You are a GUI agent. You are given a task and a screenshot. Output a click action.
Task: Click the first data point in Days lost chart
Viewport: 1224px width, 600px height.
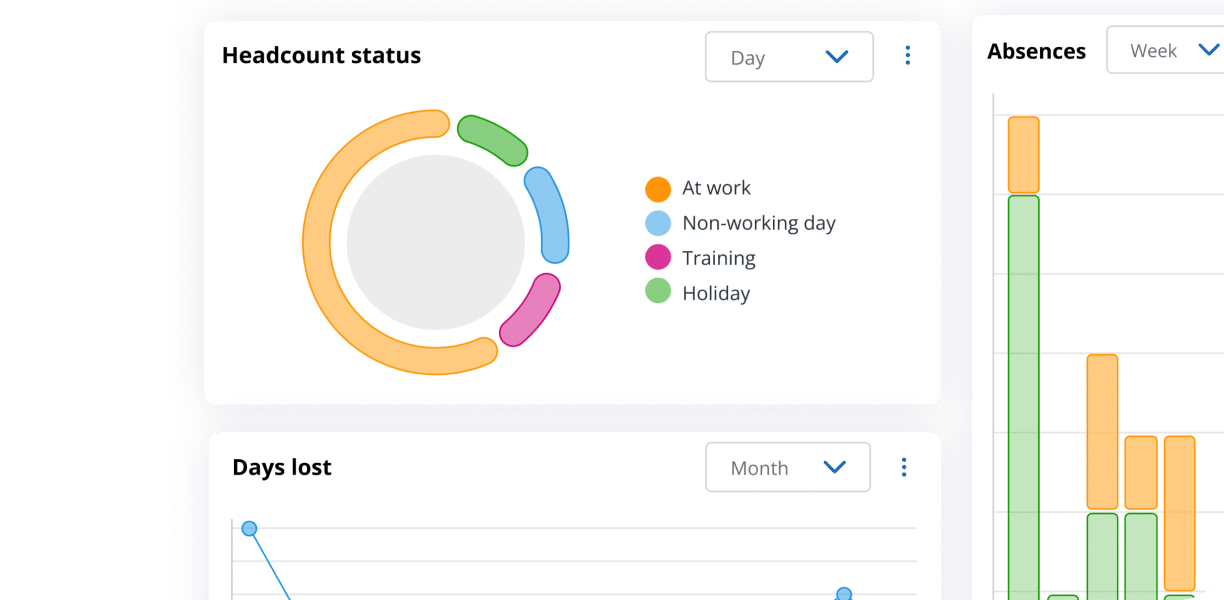249,528
